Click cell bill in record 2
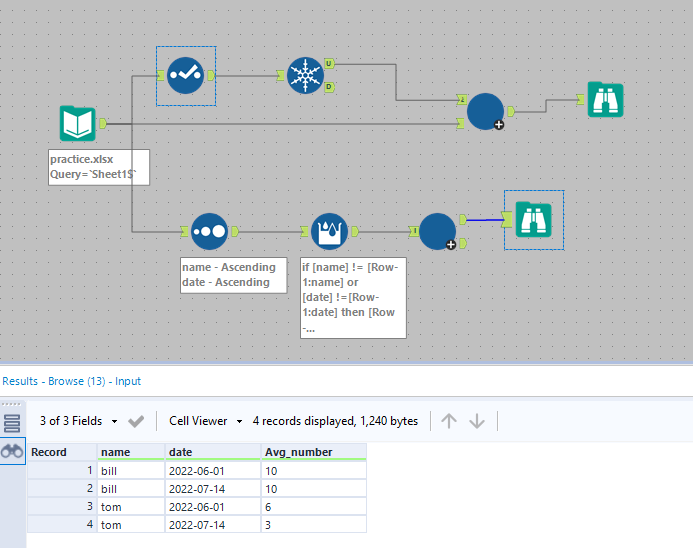 [x=131, y=489]
